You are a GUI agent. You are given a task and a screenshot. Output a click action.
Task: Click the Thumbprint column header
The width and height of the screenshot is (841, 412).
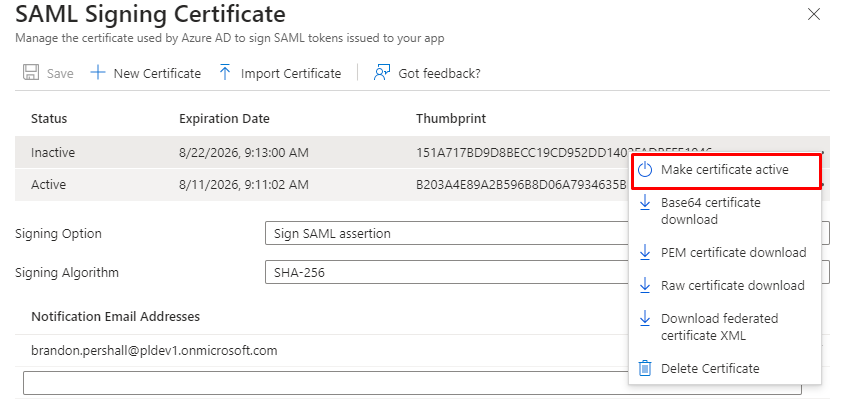coord(450,118)
